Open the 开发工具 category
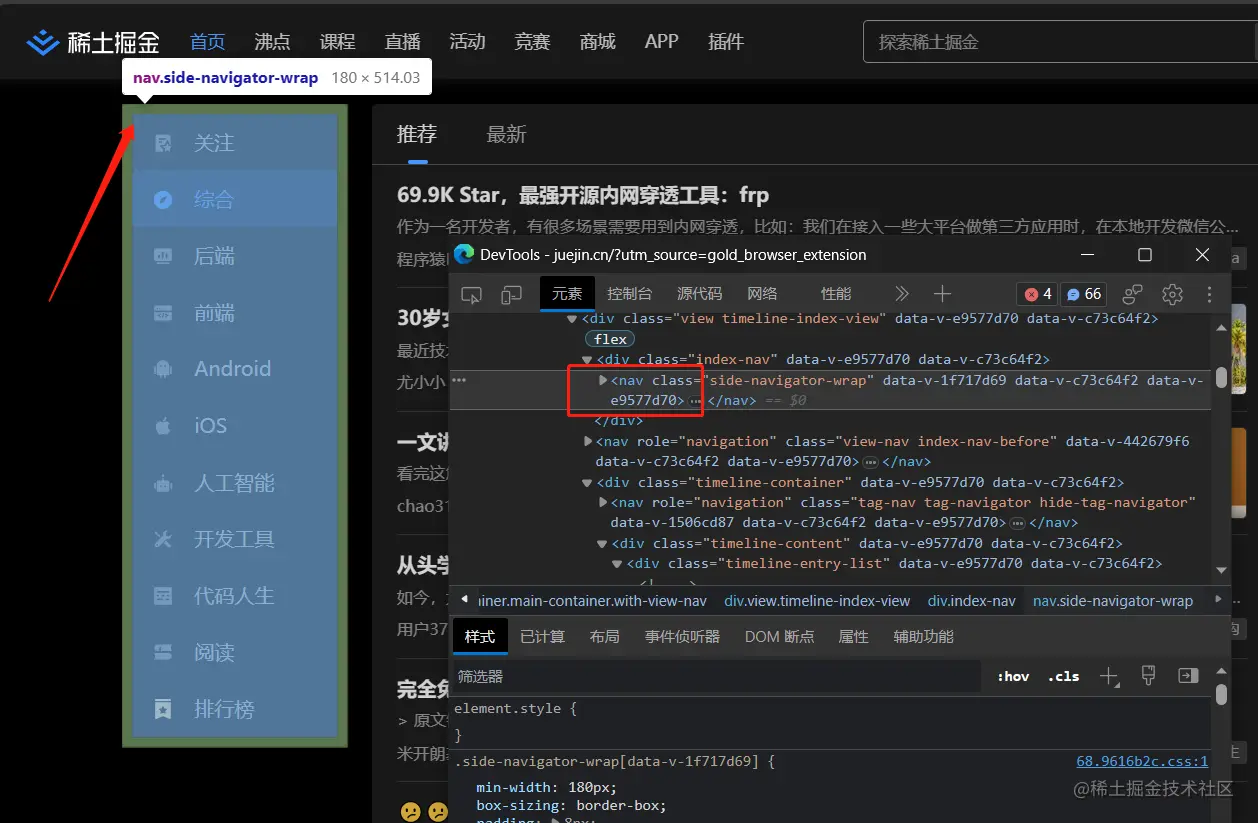This screenshot has height=823, width=1258. pyautogui.click(x=235, y=539)
